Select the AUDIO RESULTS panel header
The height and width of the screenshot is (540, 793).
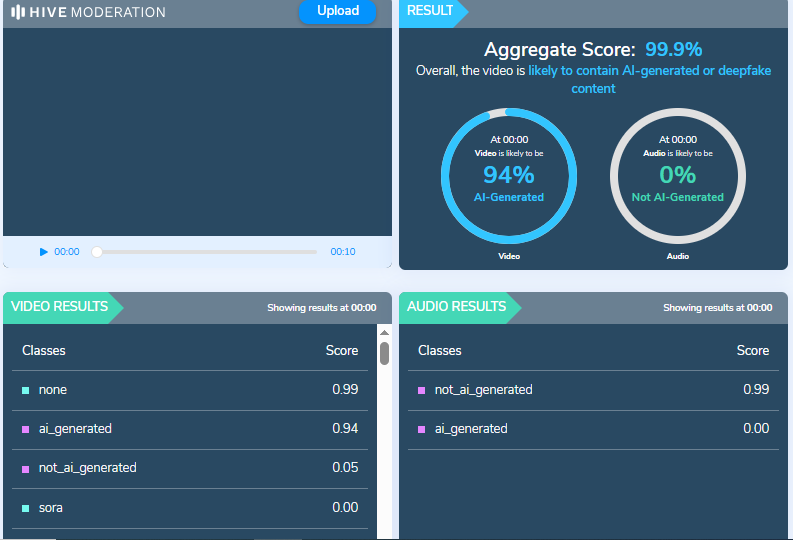[x=456, y=307]
